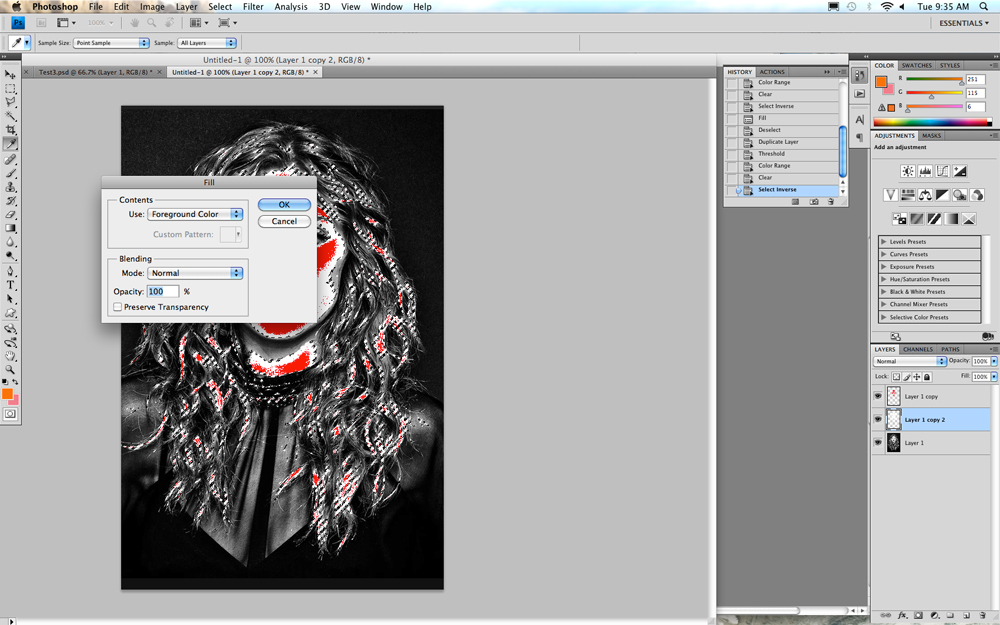Select the Rectangular Marquee tool
Screen dimensions: 1000x625
pyautogui.click(x=10, y=89)
